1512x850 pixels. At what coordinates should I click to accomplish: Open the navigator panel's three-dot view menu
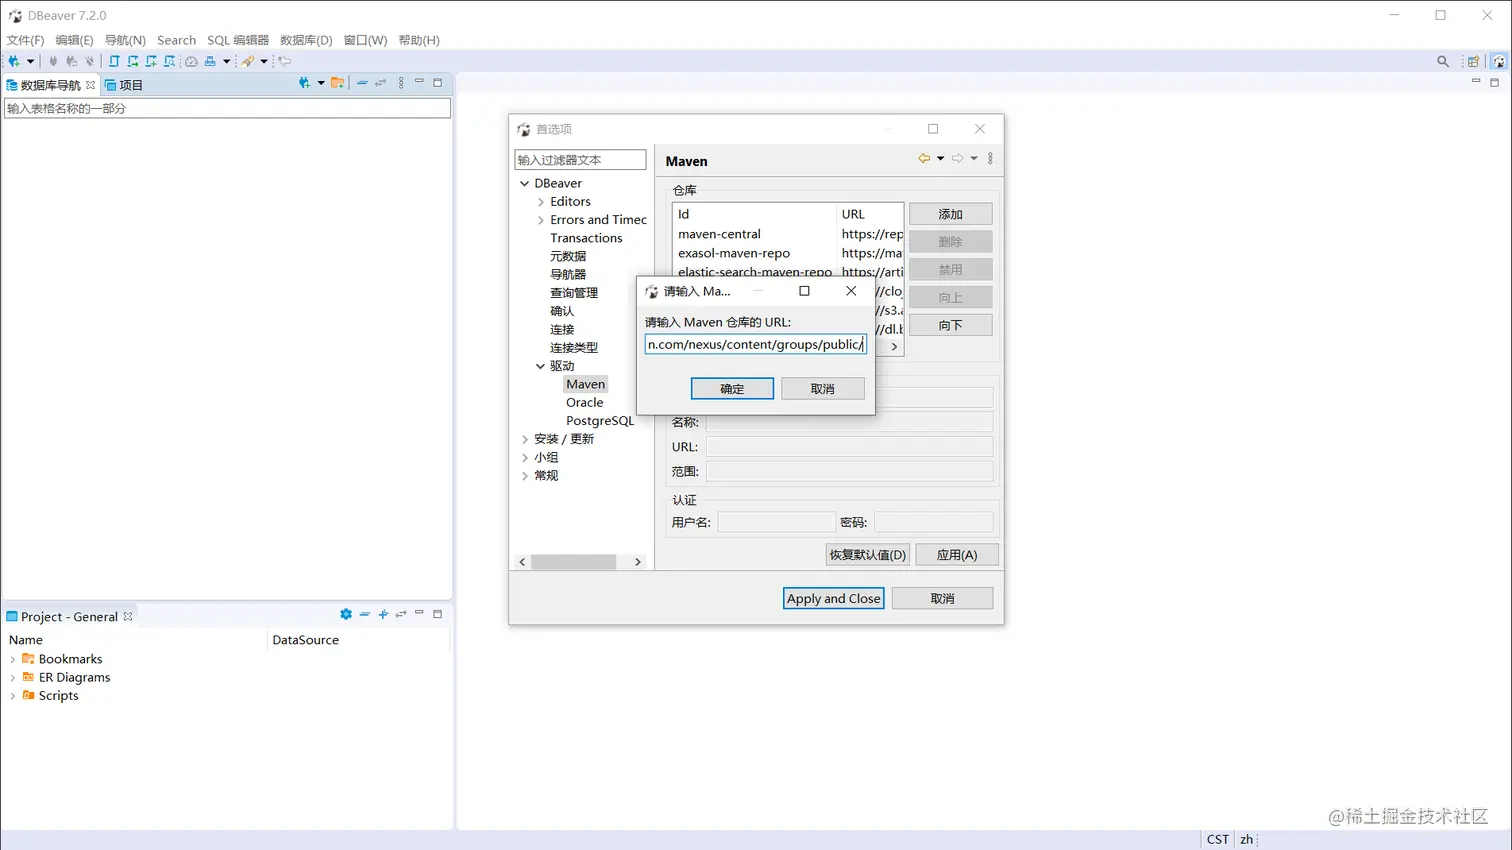point(401,83)
